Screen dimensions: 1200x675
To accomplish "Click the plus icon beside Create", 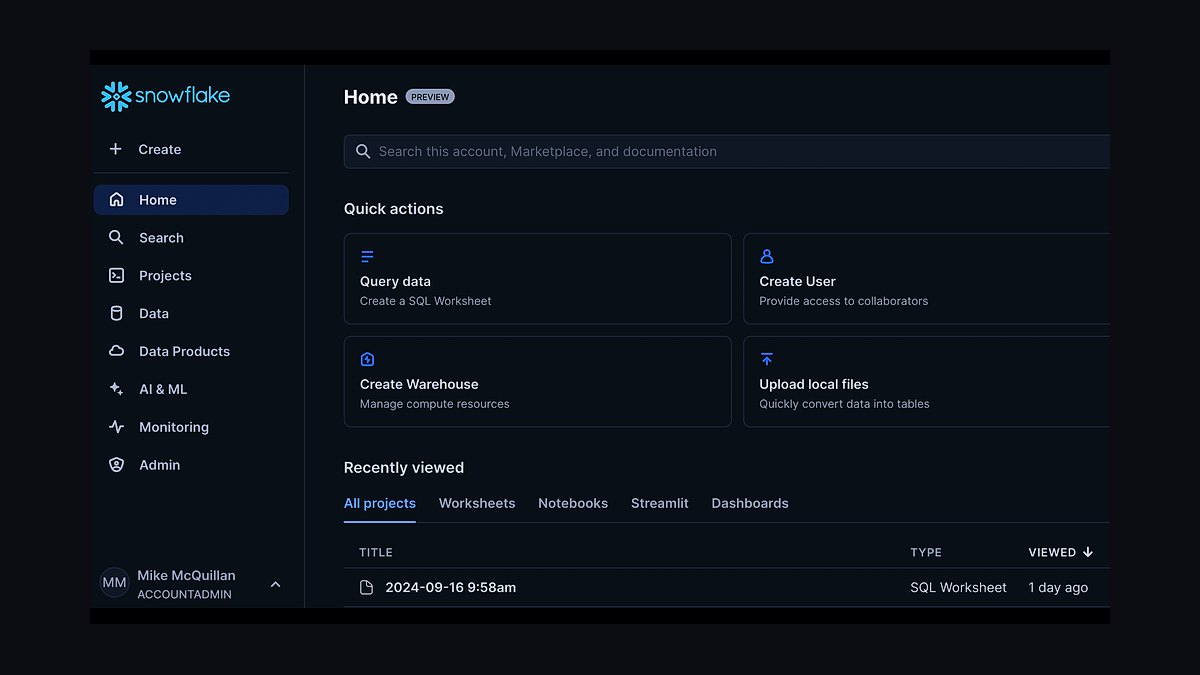I will [x=116, y=149].
